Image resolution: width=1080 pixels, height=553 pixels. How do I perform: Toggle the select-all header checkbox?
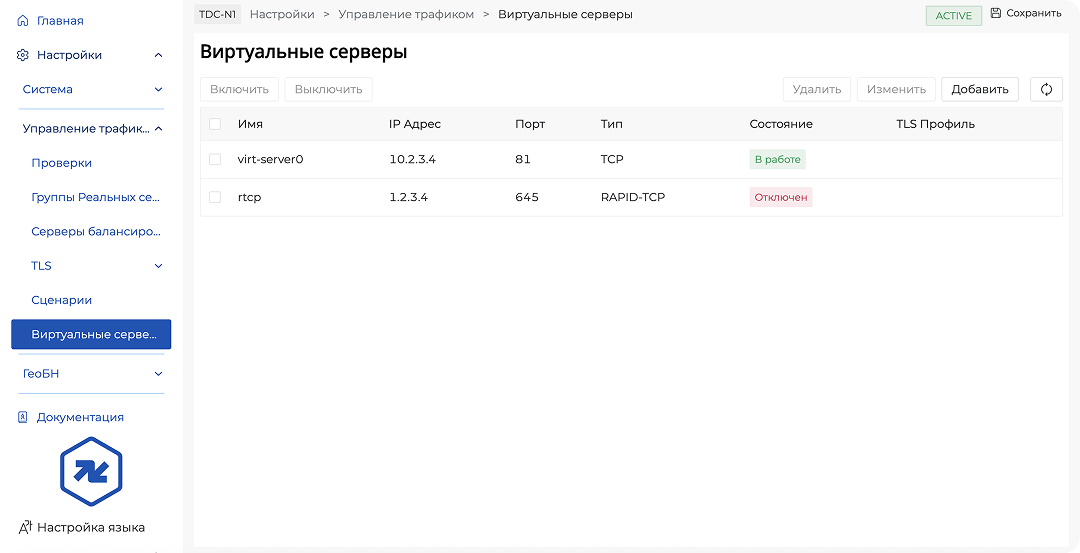[x=215, y=124]
